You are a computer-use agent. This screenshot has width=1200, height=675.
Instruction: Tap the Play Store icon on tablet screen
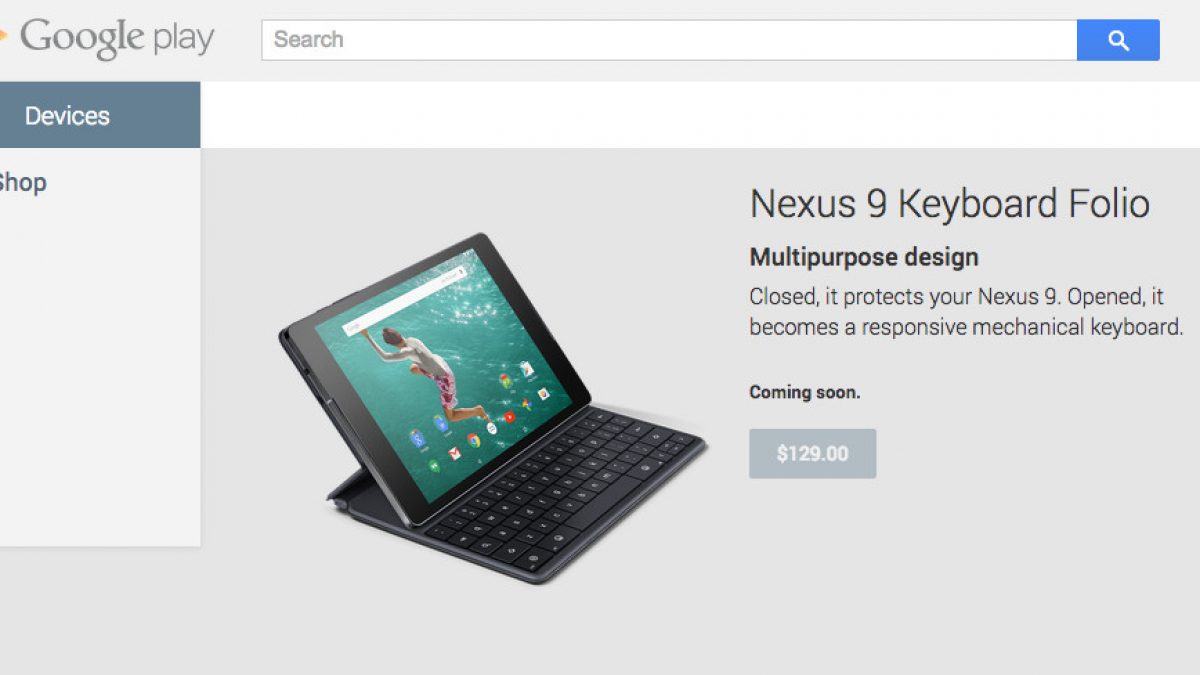527,369
